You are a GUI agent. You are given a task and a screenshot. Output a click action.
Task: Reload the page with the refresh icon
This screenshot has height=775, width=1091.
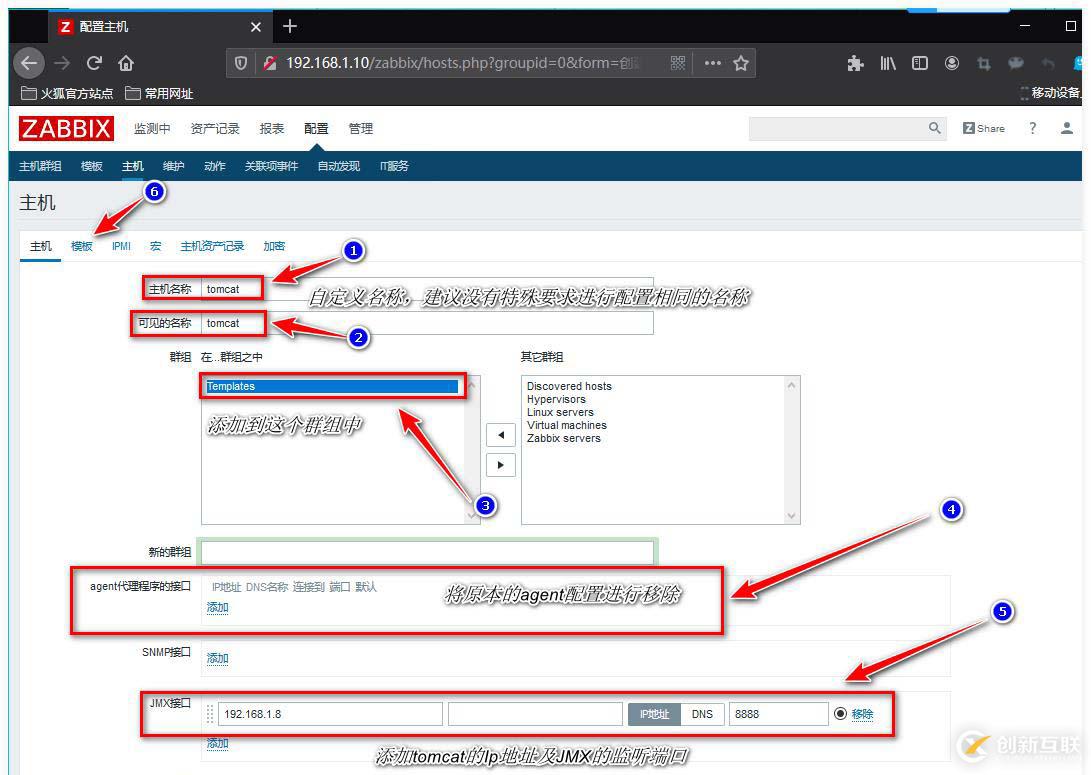pyautogui.click(x=94, y=63)
